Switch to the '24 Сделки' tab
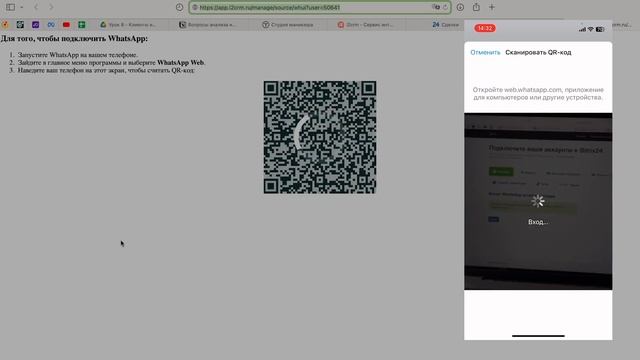 [x=445, y=24]
